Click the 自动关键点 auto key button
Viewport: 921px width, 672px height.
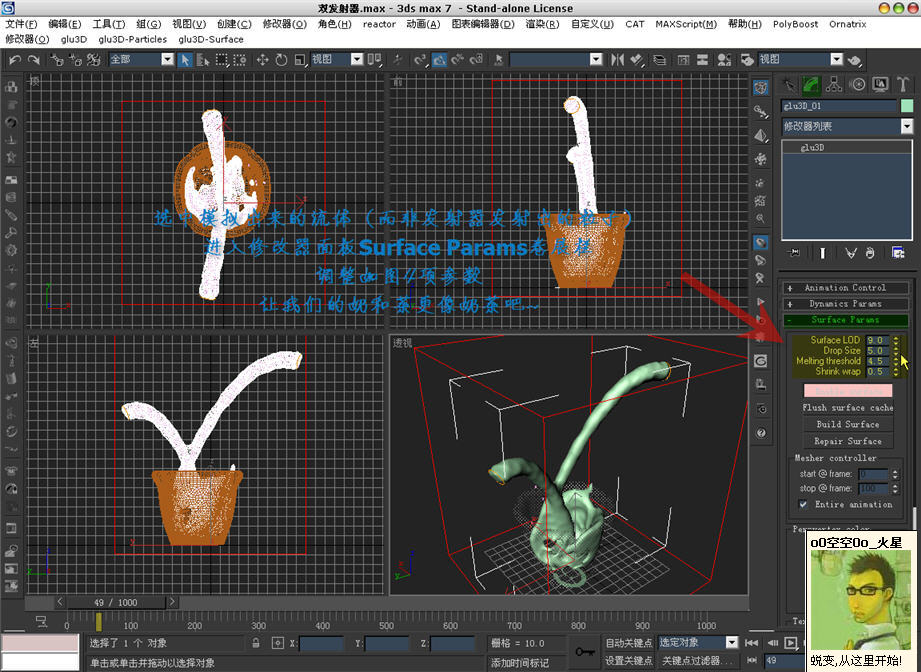coord(628,643)
